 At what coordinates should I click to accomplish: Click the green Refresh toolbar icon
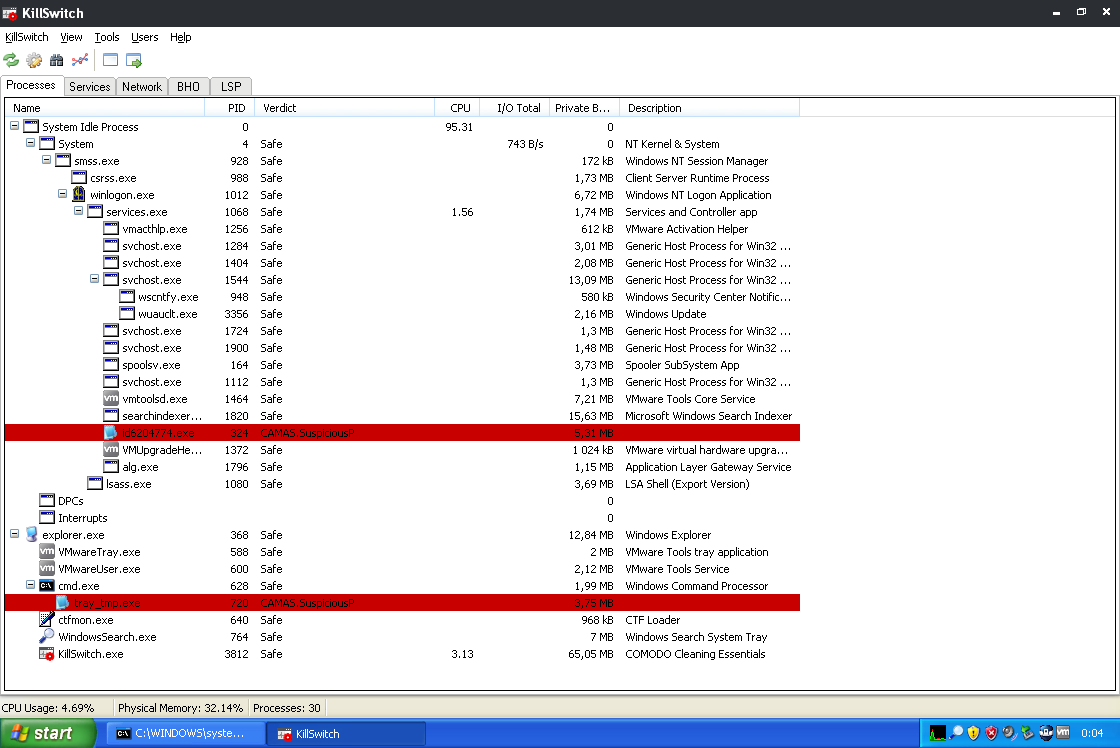pyautogui.click(x=11, y=60)
